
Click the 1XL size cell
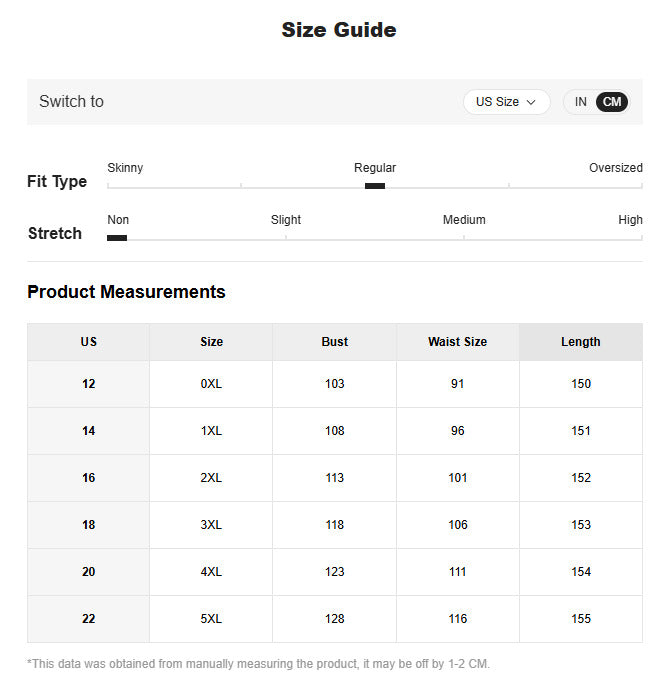pos(211,431)
